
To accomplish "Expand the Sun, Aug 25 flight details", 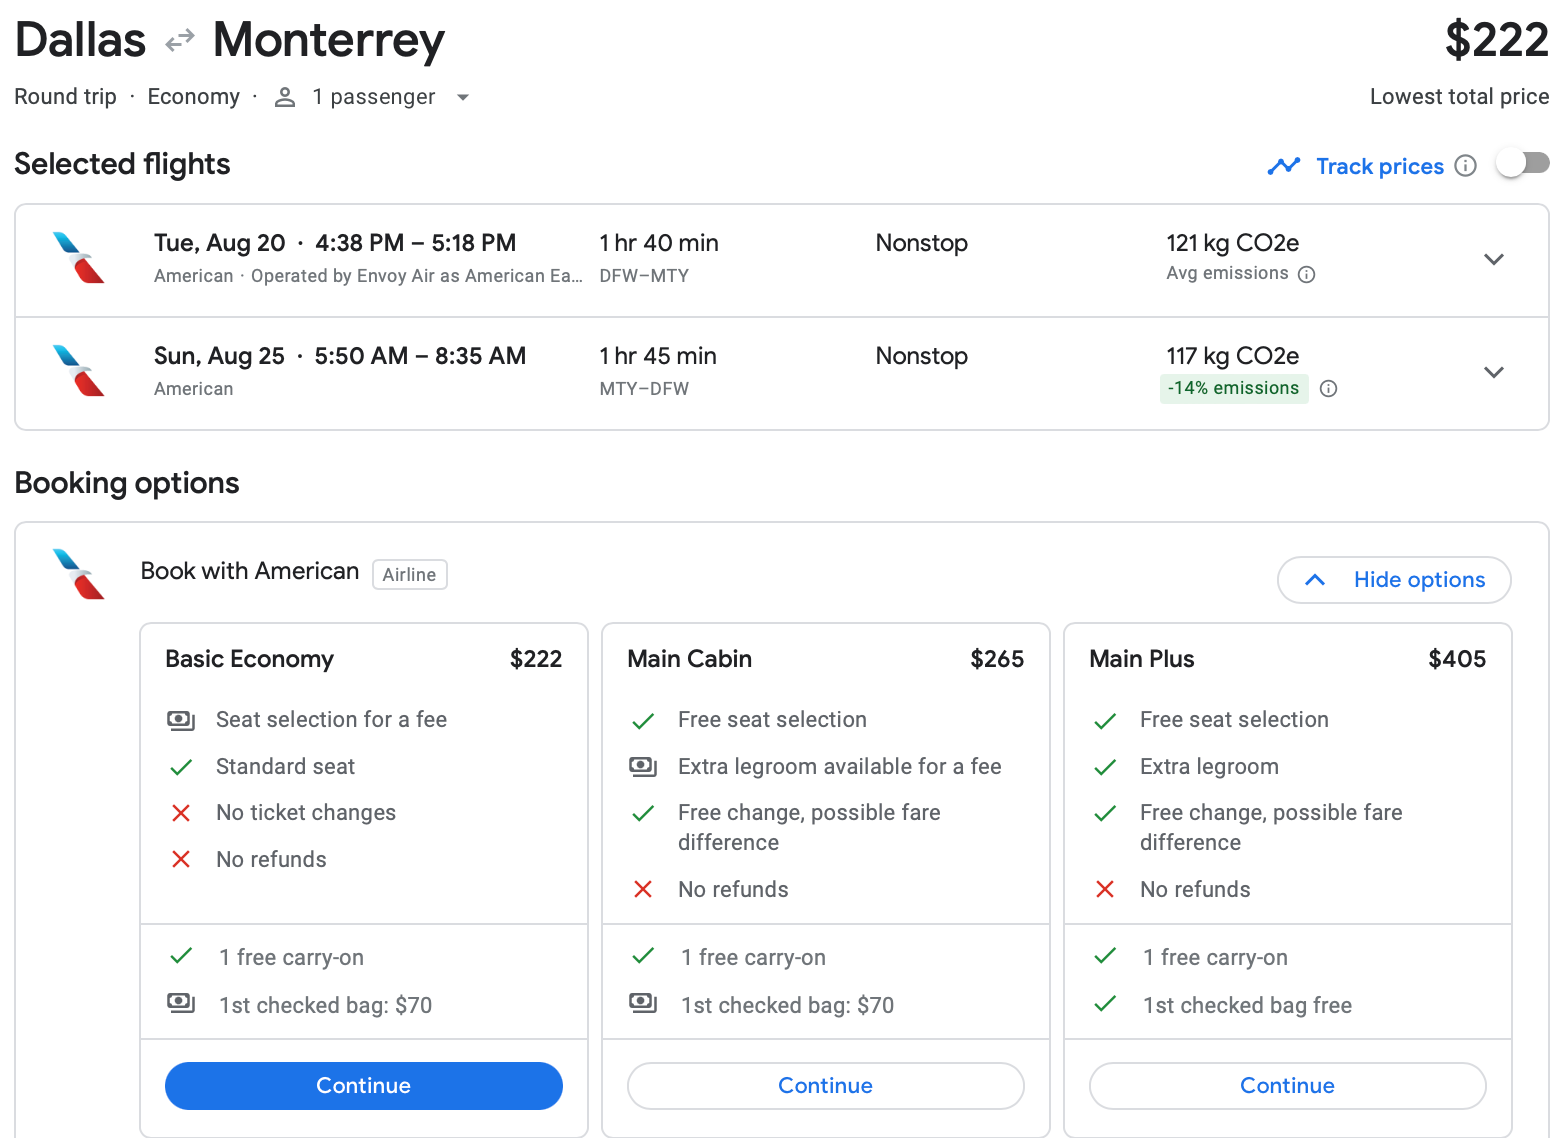I will tap(1493, 373).
